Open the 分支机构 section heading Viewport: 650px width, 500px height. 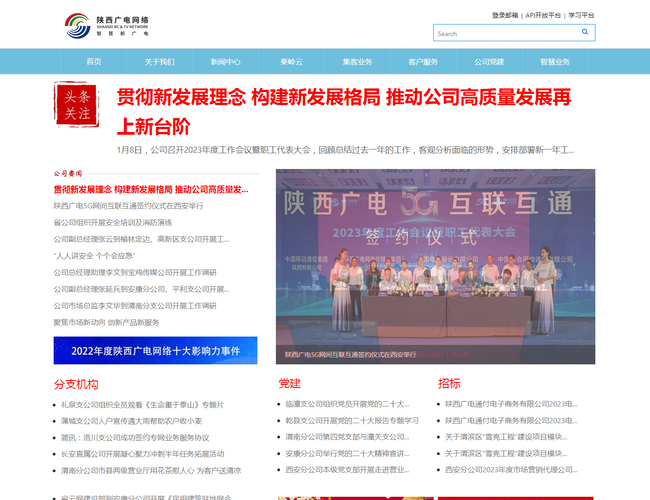tap(76, 384)
